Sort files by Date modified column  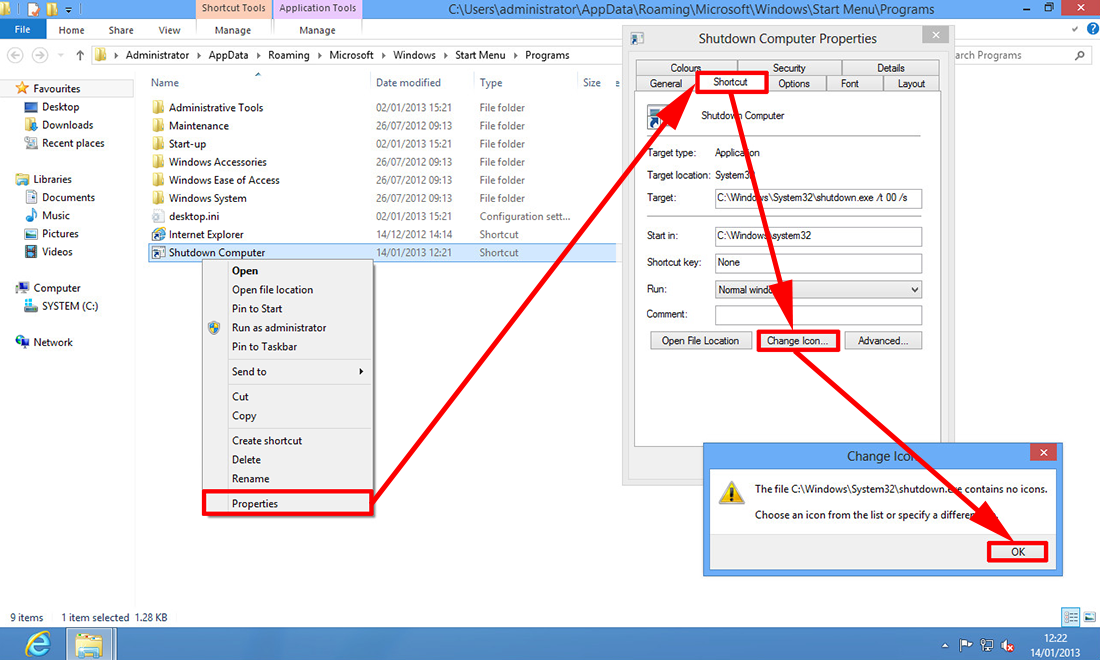coord(408,83)
